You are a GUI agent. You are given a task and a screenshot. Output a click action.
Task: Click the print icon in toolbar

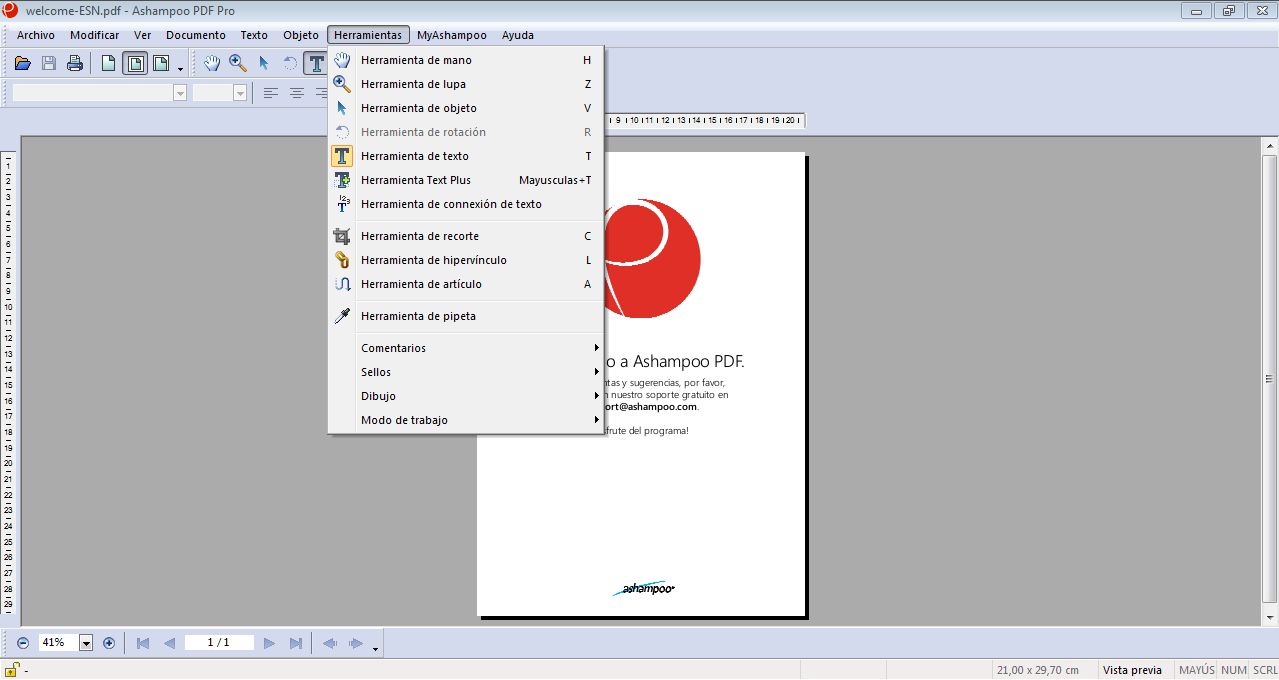click(75, 64)
